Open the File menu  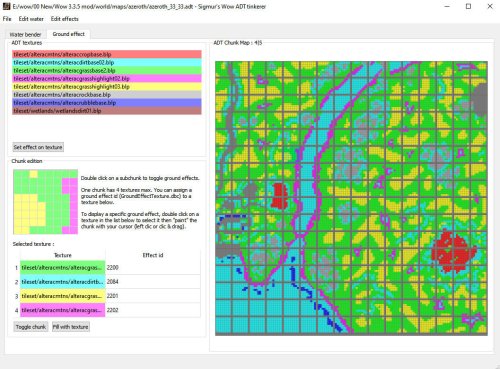(x=7, y=19)
